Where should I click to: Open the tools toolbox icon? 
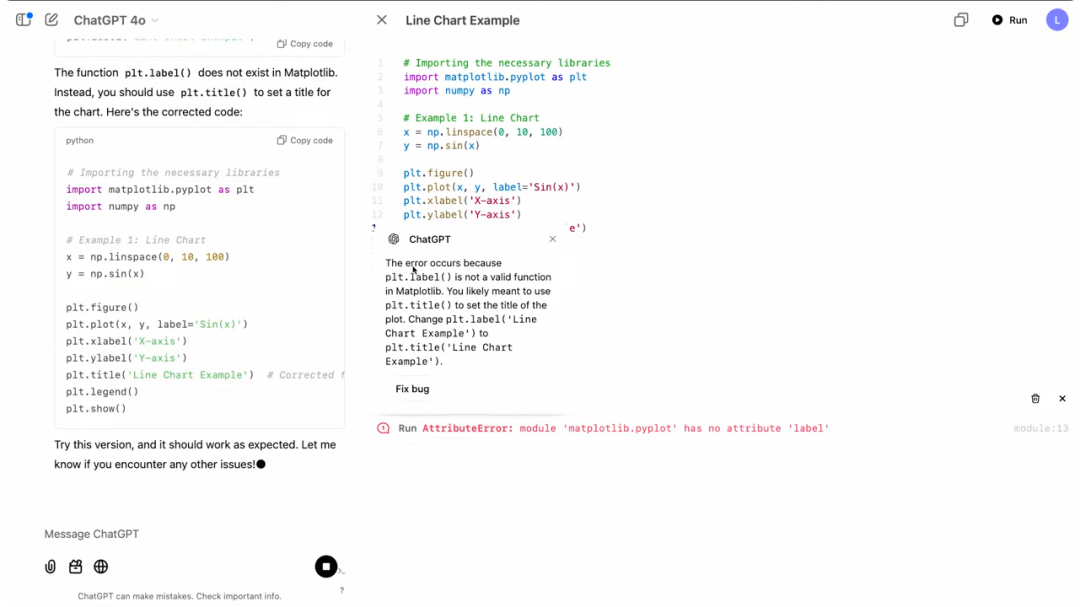[x=76, y=566]
